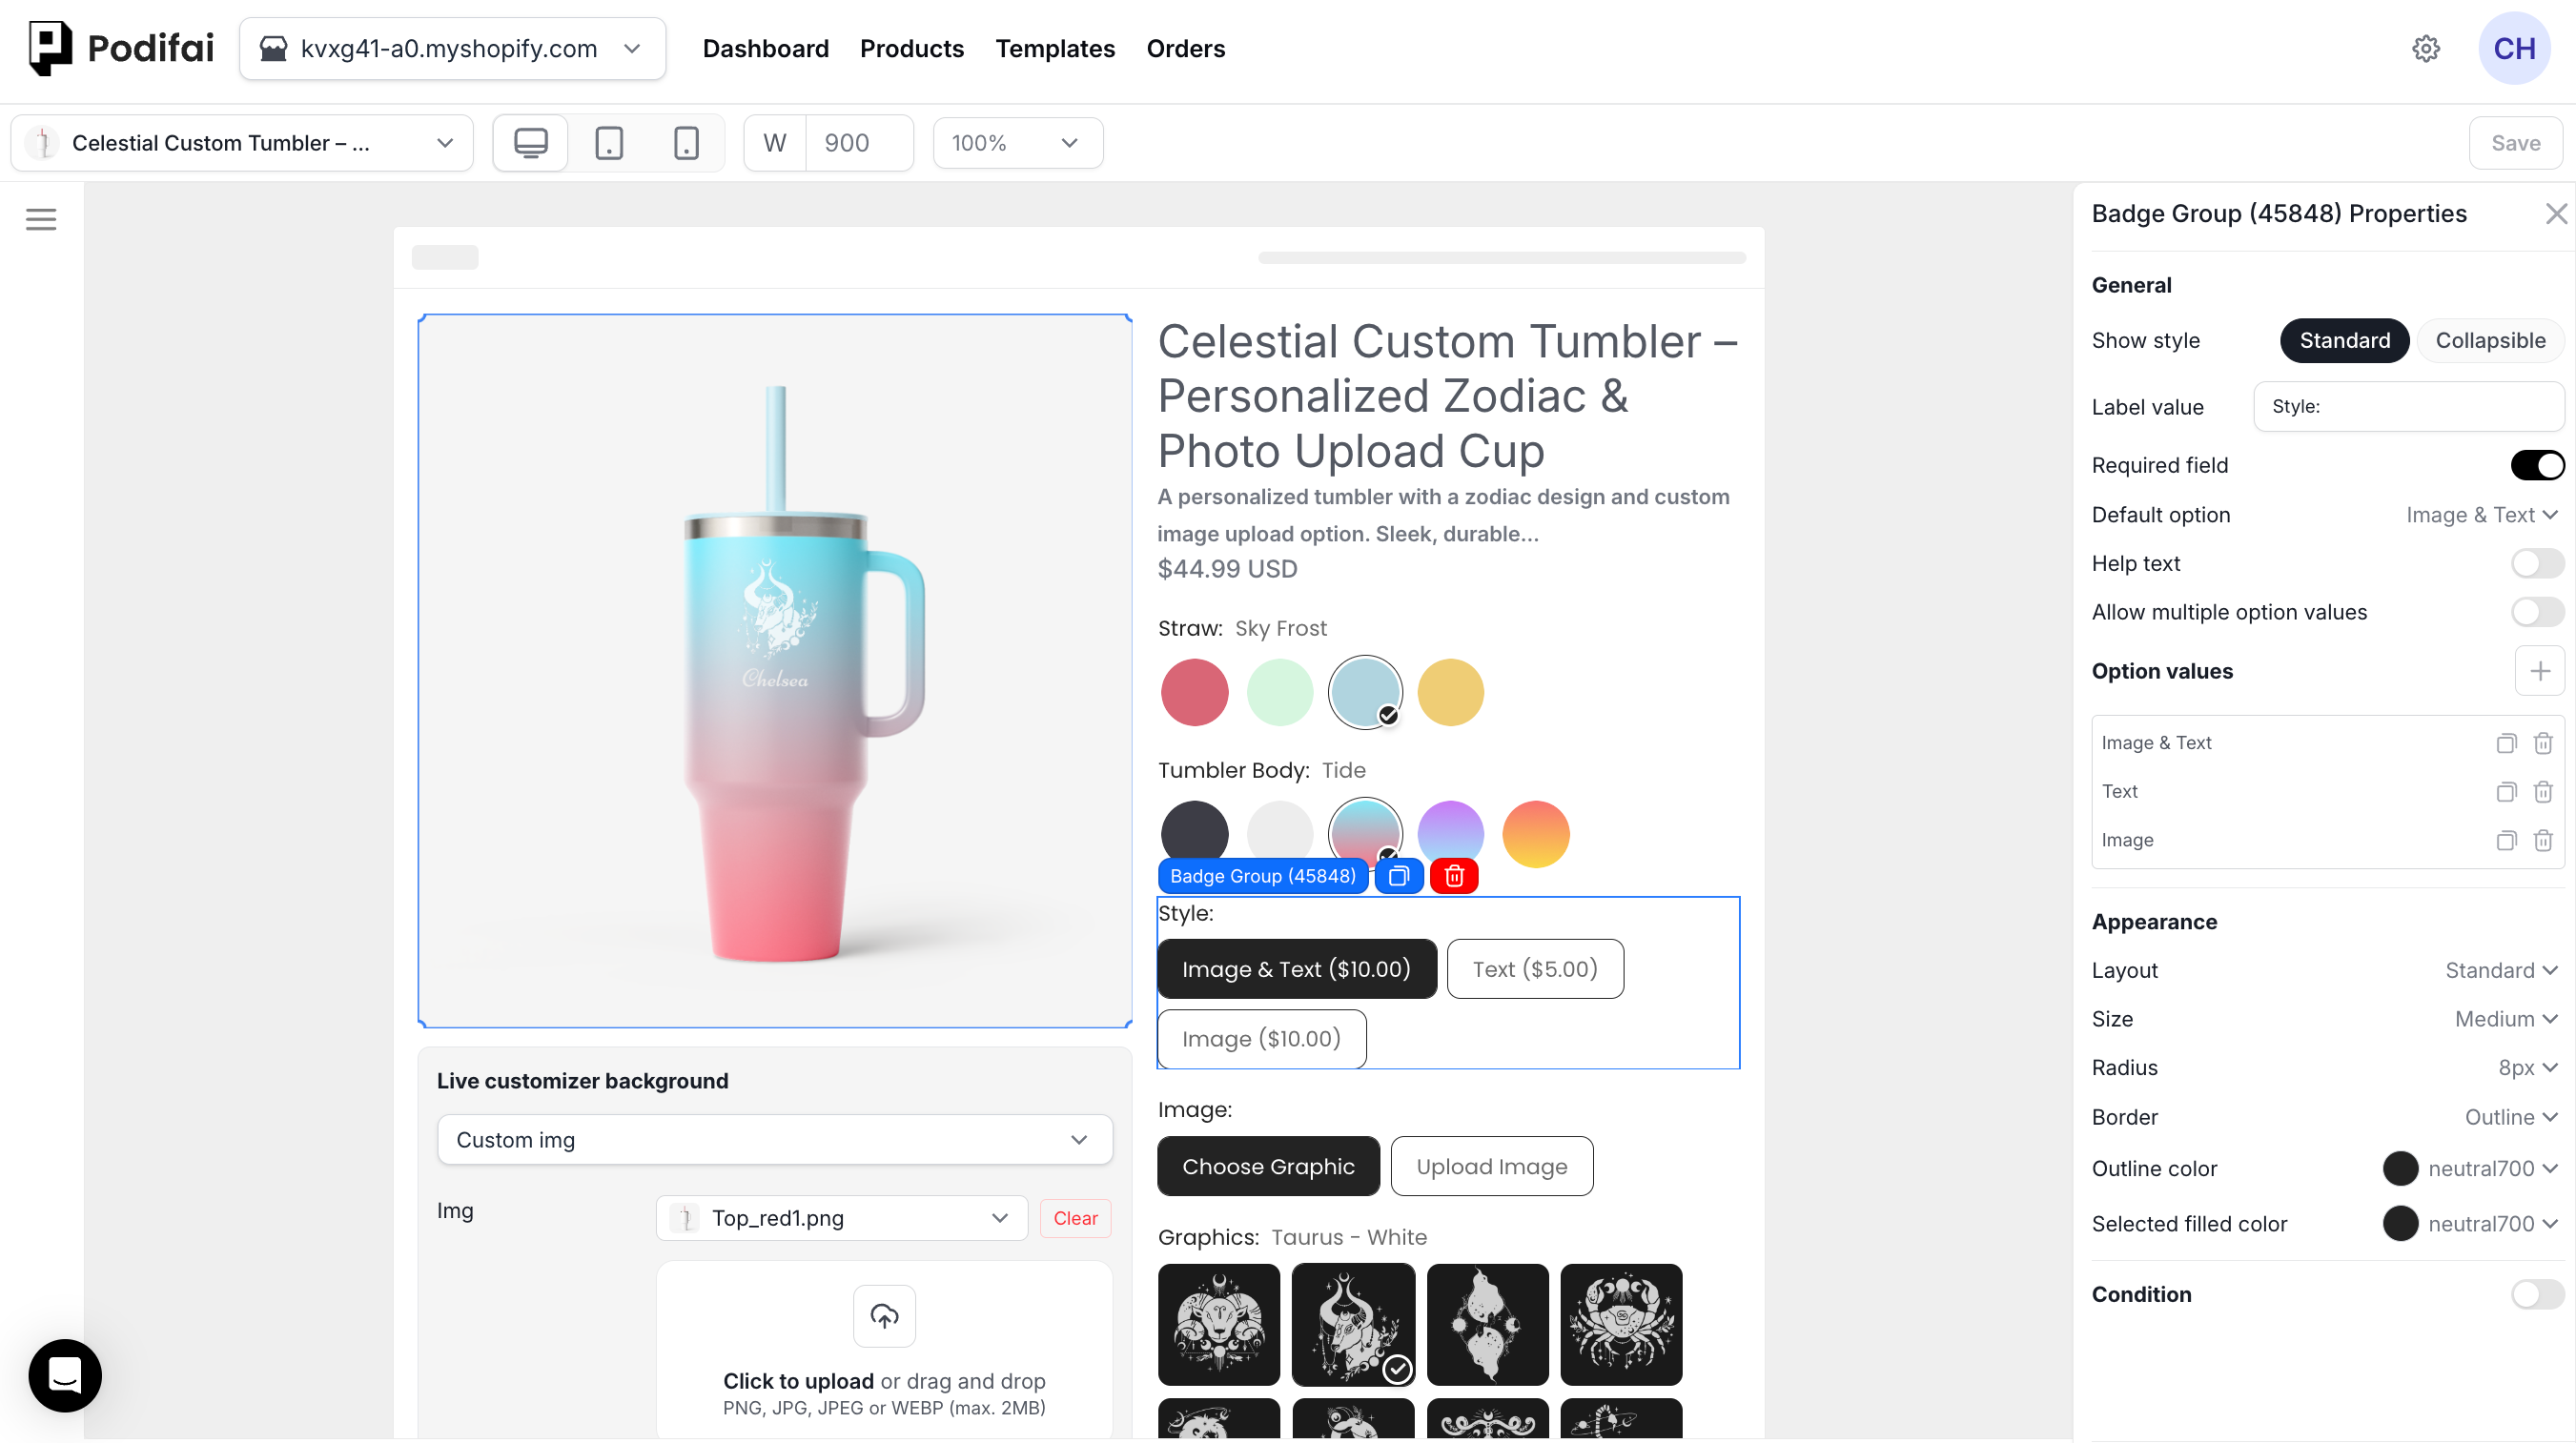Select the Upload Image button
2576x1443 pixels.
click(x=1491, y=1166)
